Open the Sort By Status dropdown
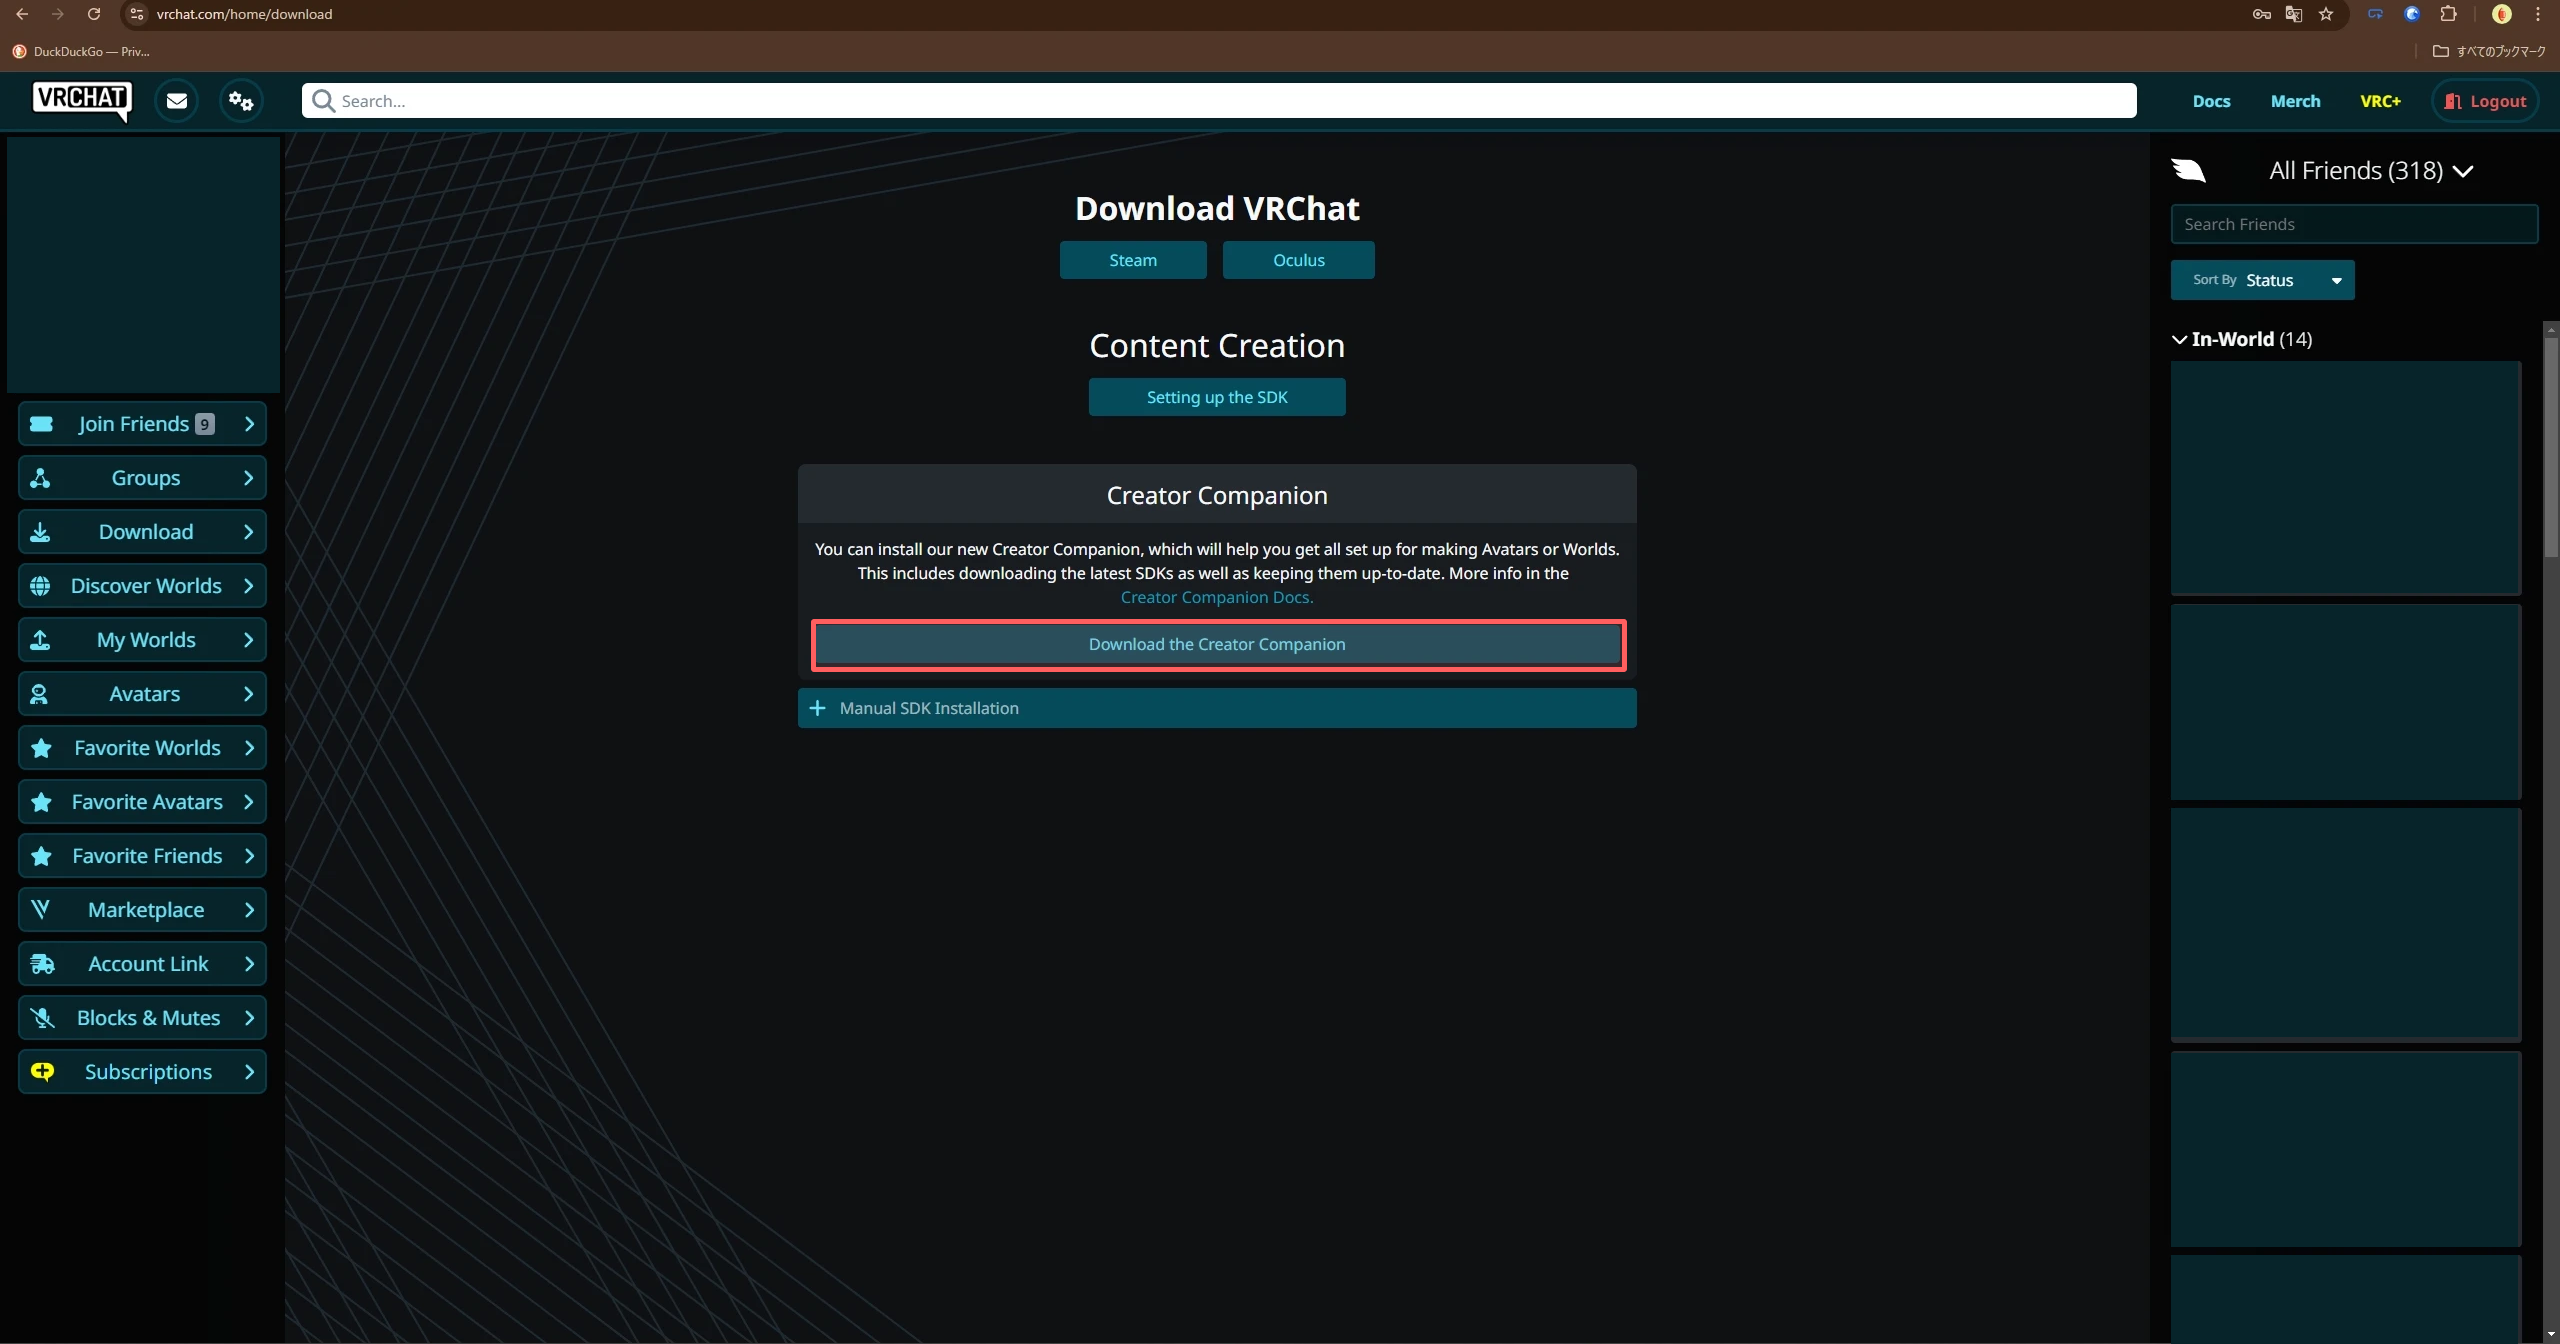Image resolution: width=2560 pixels, height=1344 pixels. click(2262, 280)
